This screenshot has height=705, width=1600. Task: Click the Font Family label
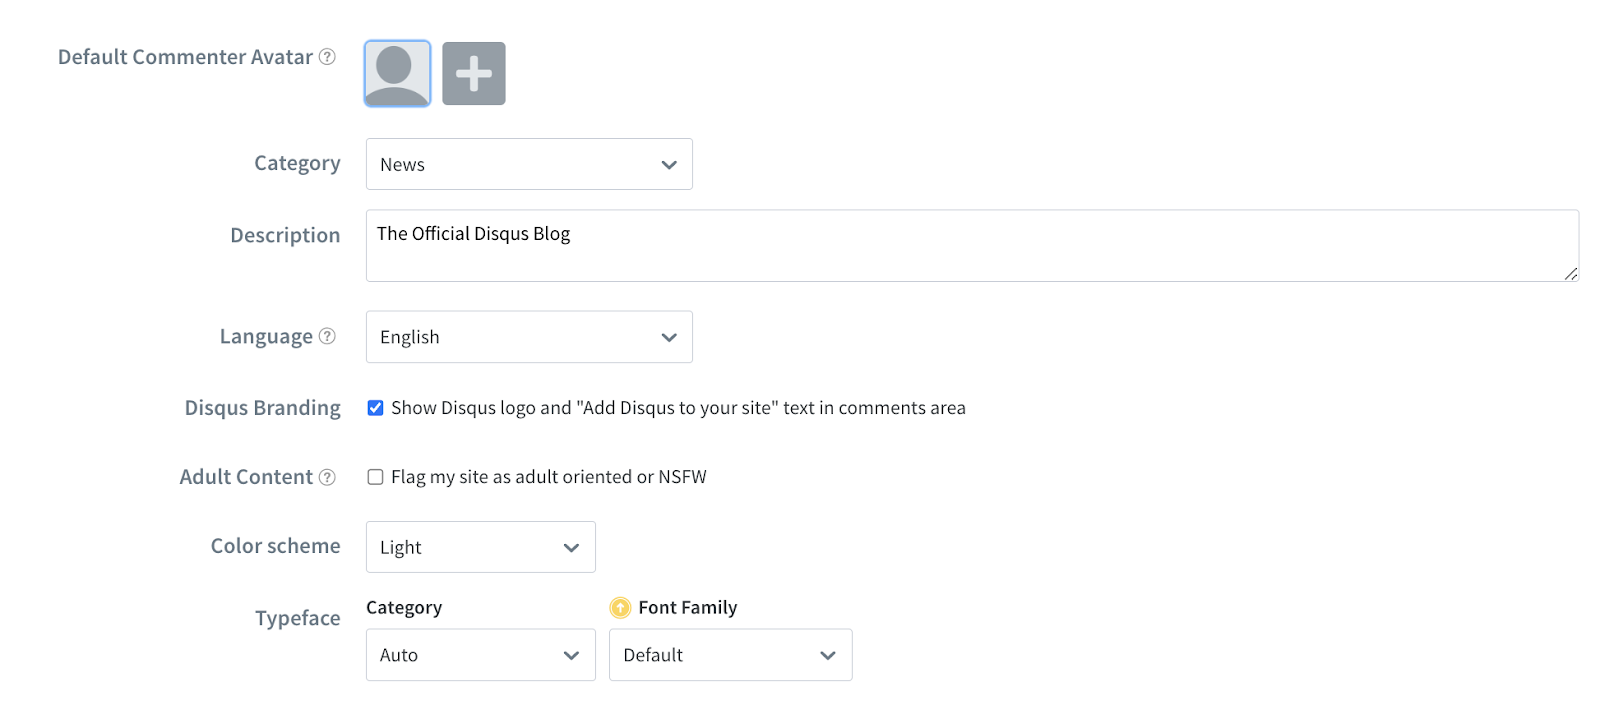point(687,608)
